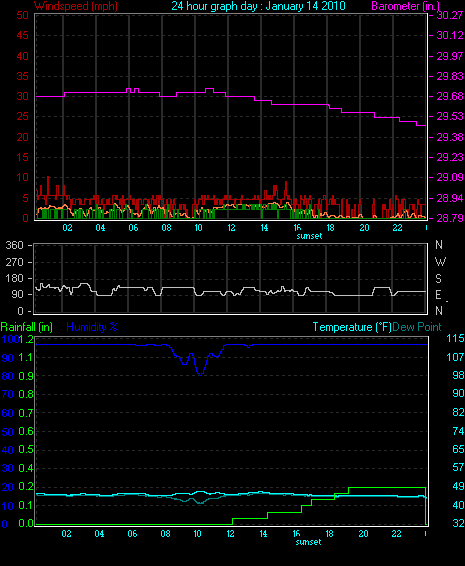Click rainfall axis value 0.7
Viewport: 465px width, 566px height.
pyautogui.click(x=26, y=413)
